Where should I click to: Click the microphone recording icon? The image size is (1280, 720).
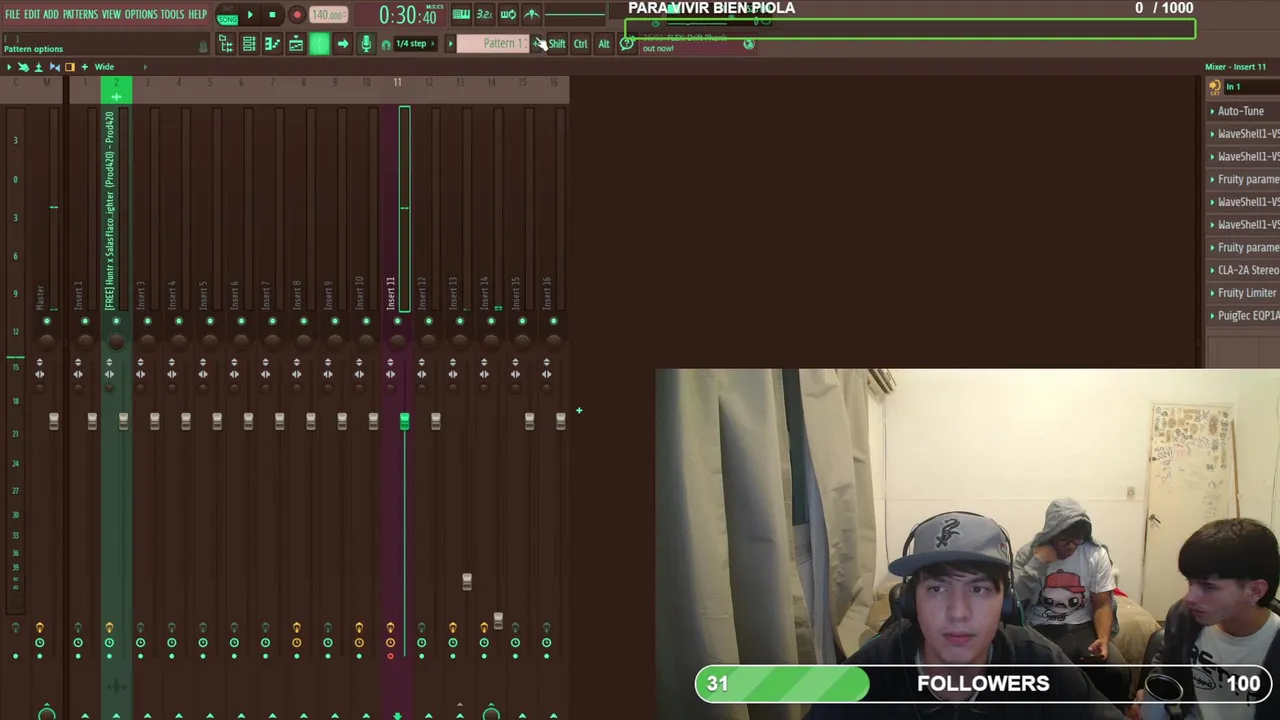pyautogui.click(x=366, y=44)
